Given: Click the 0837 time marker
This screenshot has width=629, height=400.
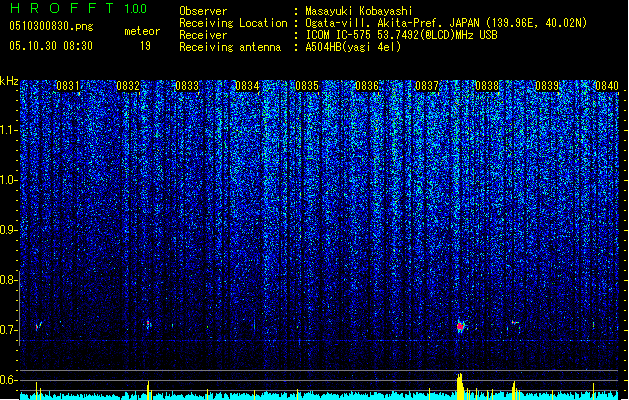Looking at the screenshot, I should pos(427,86).
